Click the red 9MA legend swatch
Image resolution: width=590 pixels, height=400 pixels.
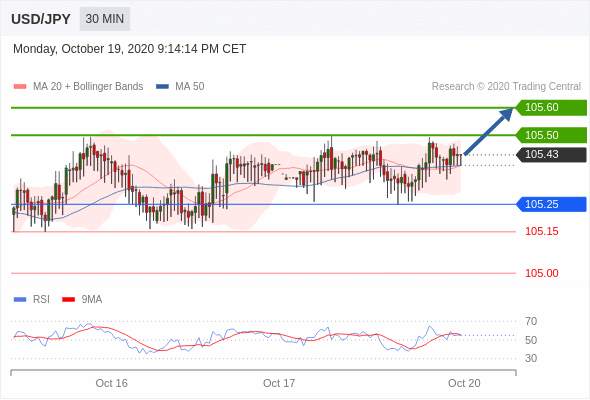[x=68, y=300]
